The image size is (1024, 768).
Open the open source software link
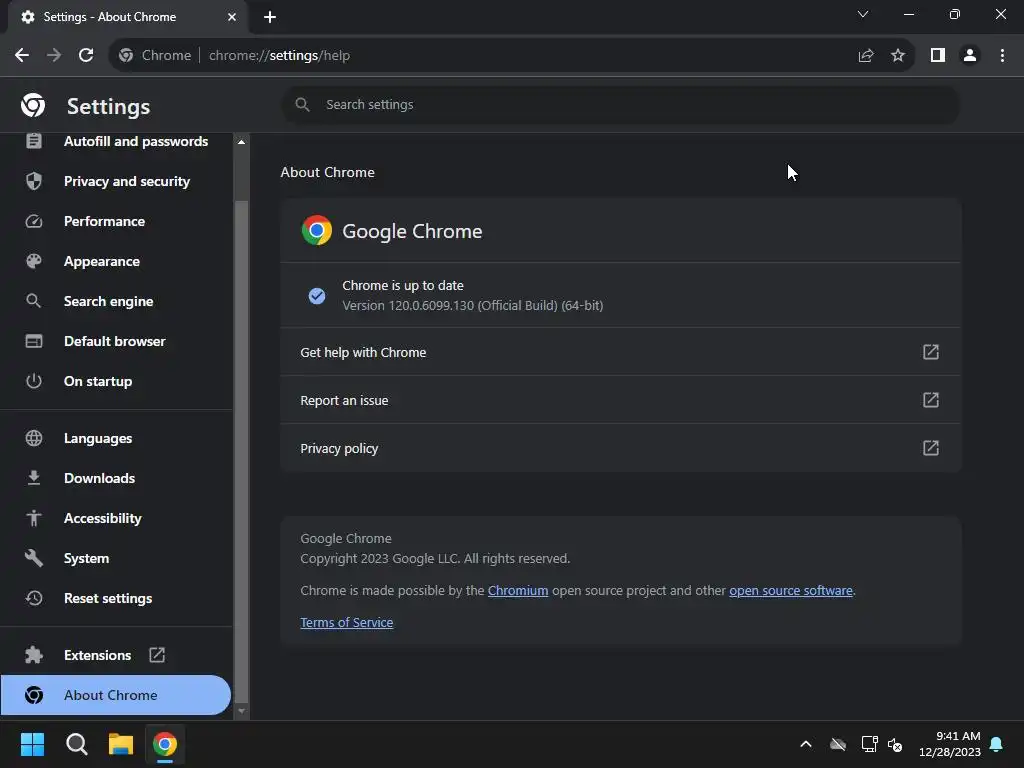click(x=791, y=590)
